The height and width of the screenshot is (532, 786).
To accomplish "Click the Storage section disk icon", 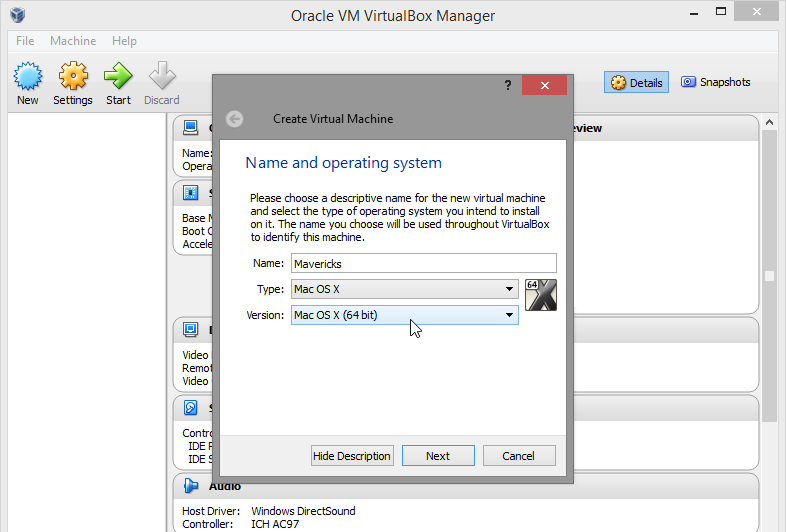I will pos(190,407).
